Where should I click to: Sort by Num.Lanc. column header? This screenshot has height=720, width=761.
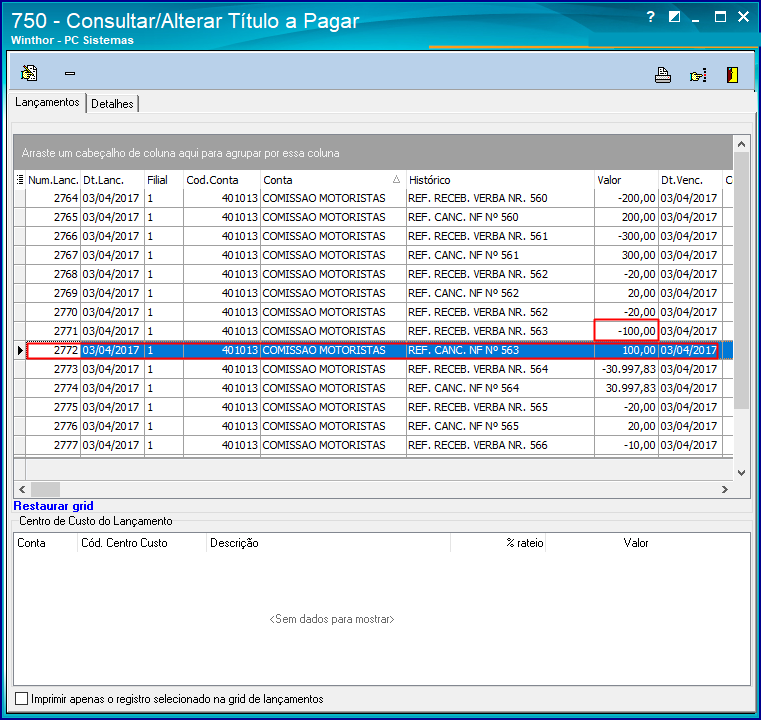coord(53,180)
